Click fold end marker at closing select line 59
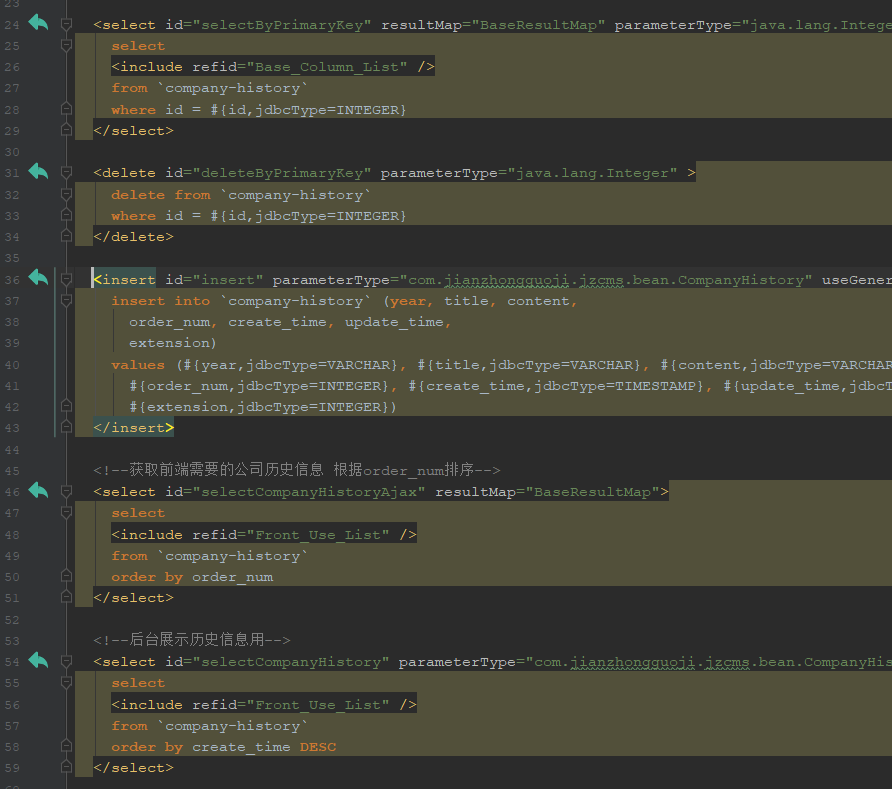Screen dimensions: 892x789 point(67,767)
